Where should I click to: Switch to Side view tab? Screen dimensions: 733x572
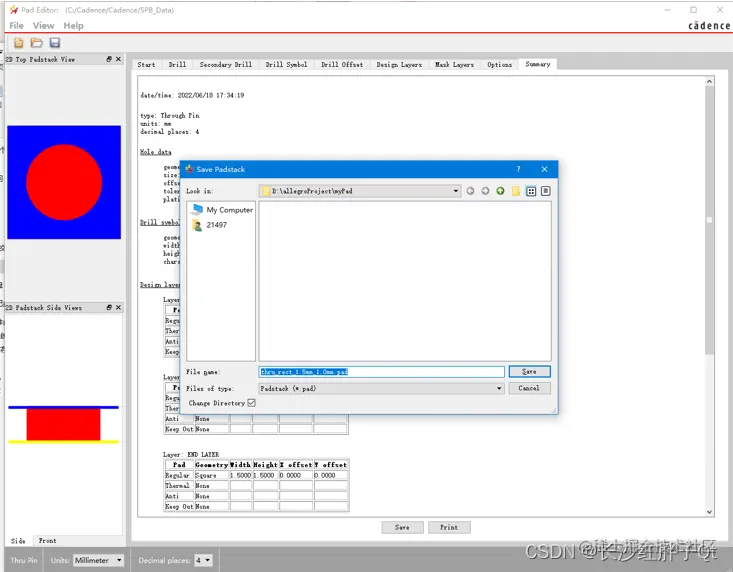[x=18, y=541]
